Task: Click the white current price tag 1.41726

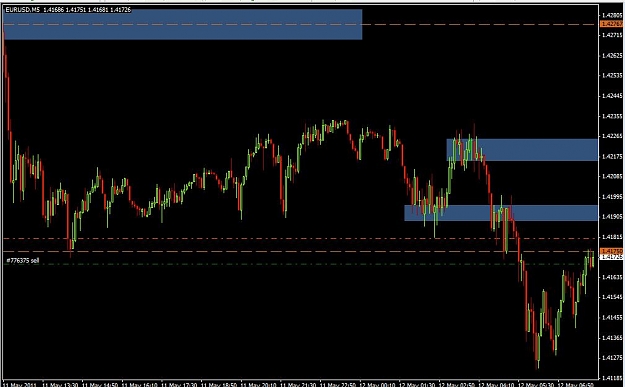Action: (612, 257)
